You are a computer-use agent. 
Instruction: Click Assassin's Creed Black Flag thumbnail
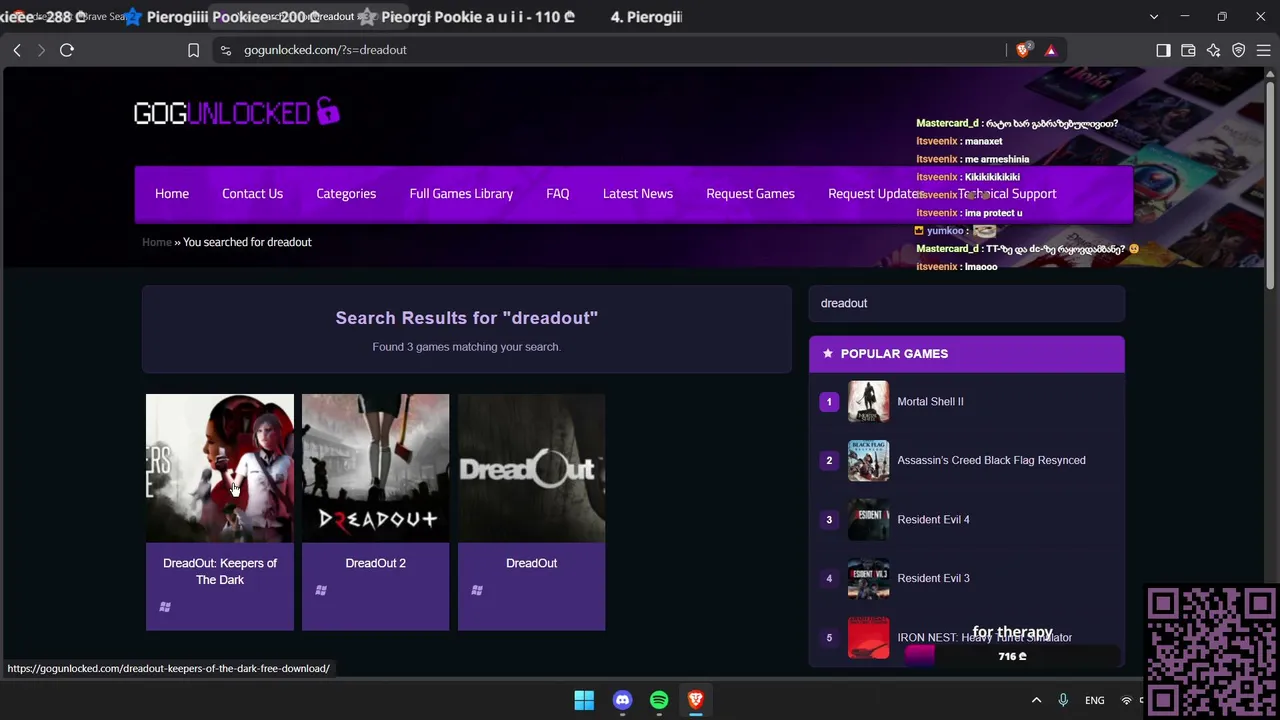(868, 461)
